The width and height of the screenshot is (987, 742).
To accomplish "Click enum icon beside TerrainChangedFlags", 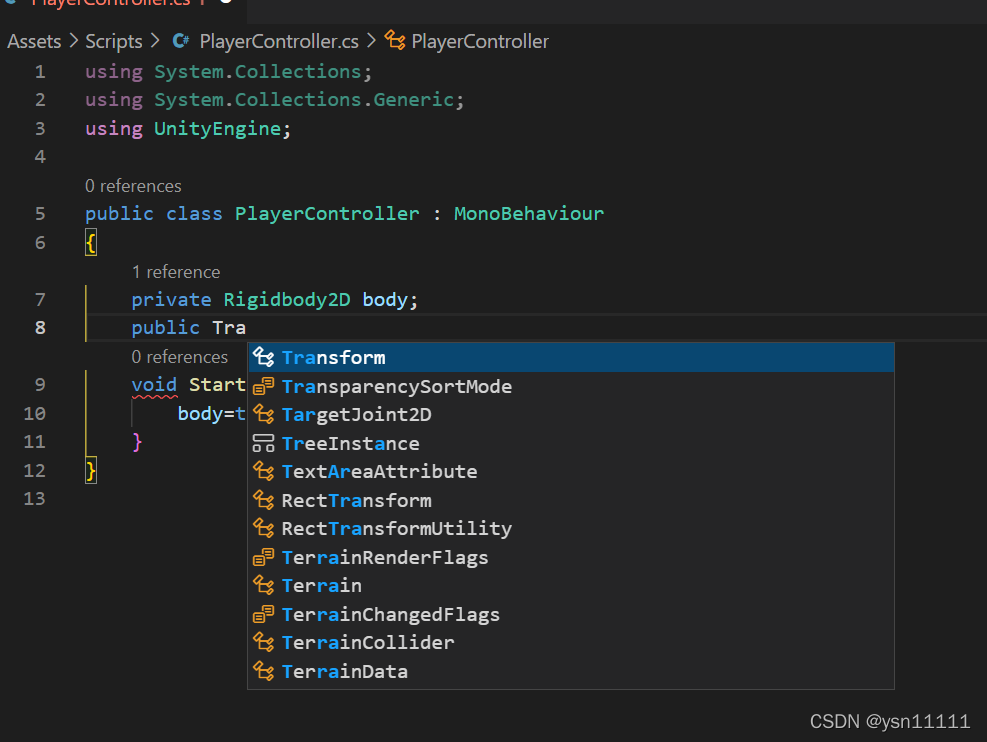I will (263, 614).
